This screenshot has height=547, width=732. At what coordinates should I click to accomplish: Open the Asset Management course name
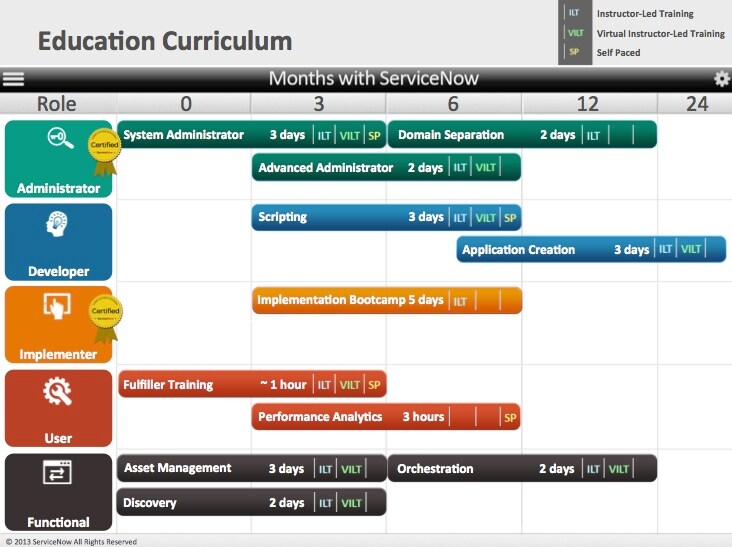coord(178,468)
